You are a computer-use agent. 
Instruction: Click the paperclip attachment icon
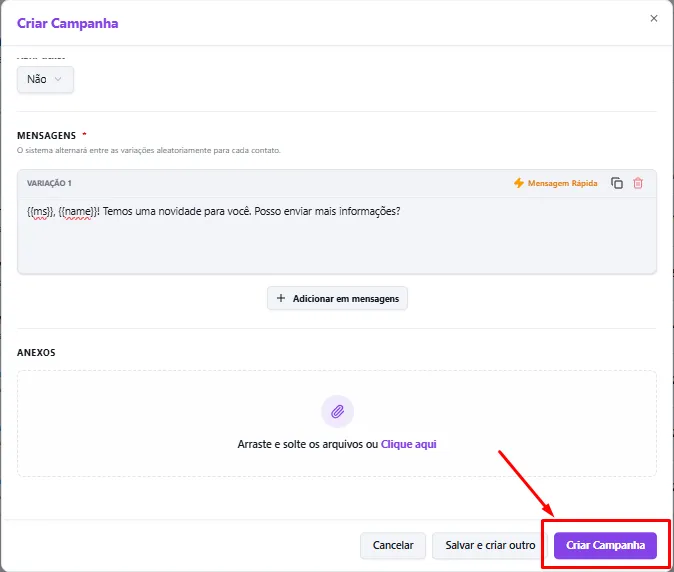pyautogui.click(x=337, y=412)
